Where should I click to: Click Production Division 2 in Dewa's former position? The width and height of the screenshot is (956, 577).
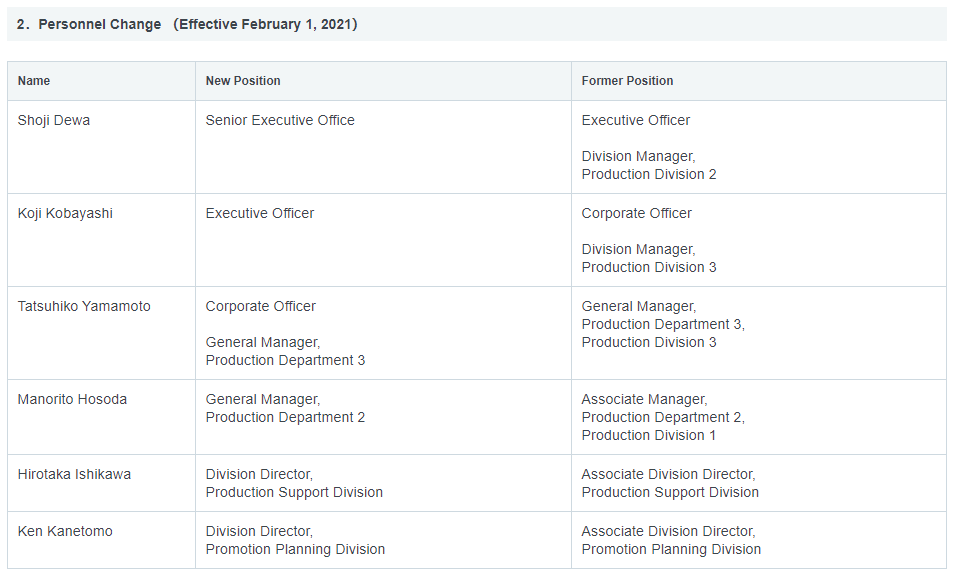pyautogui.click(x=649, y=174)
